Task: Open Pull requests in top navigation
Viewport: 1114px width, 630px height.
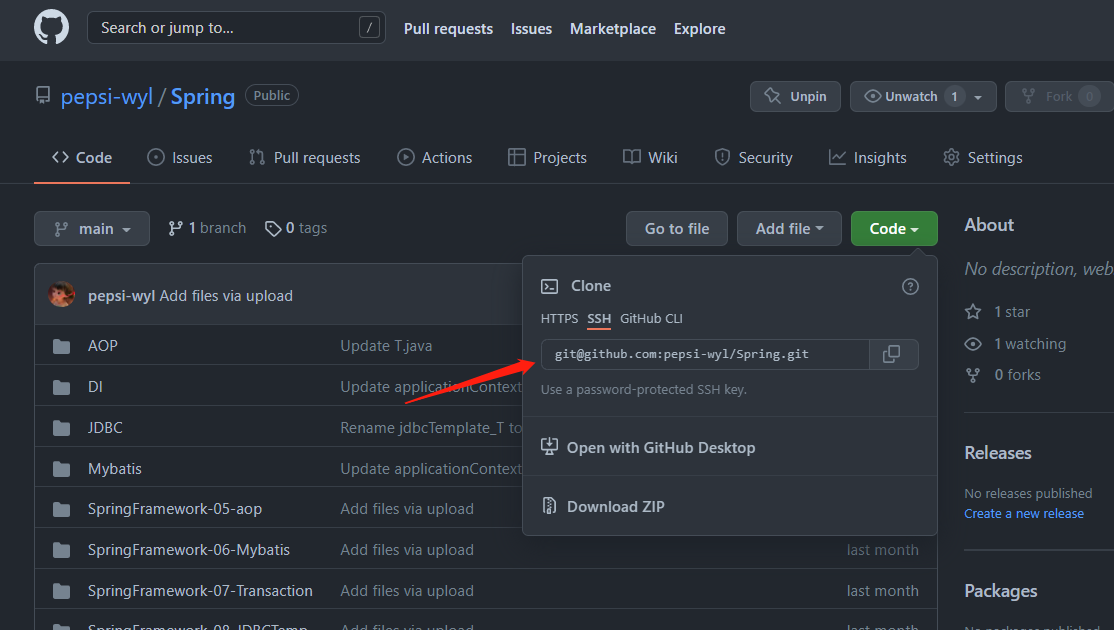Action: (448, 29)
